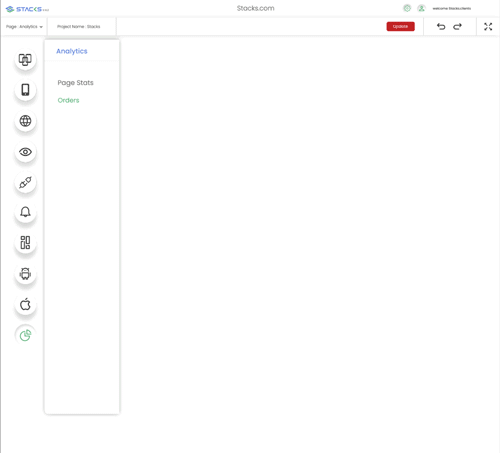Open the Page Analytics dropdown
Viewport: 500px width, 453px height.
point(24,27)
